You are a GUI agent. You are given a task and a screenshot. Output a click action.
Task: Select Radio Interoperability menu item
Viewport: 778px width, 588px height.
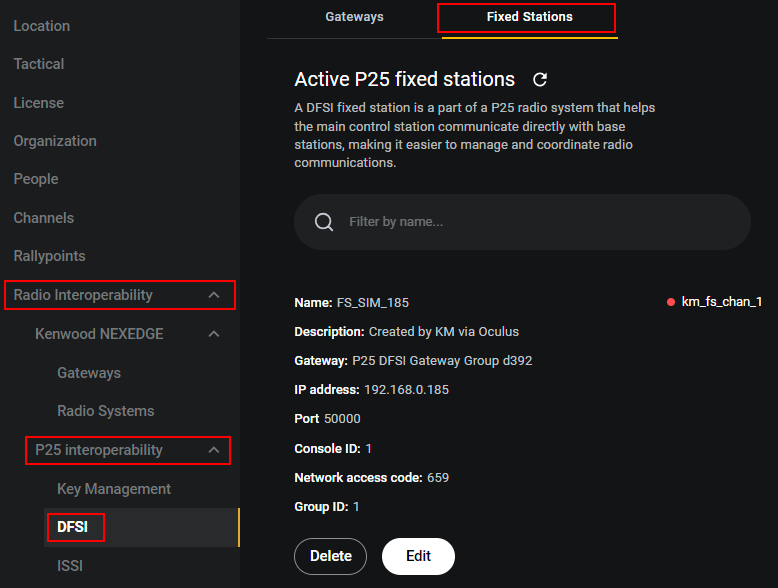click(x=83, y=295)
